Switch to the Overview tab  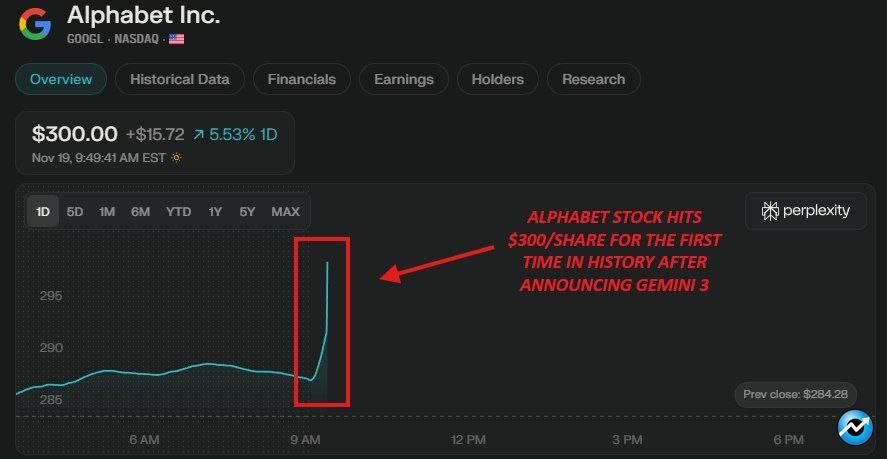pyautogui.click(x=61, y=79)
